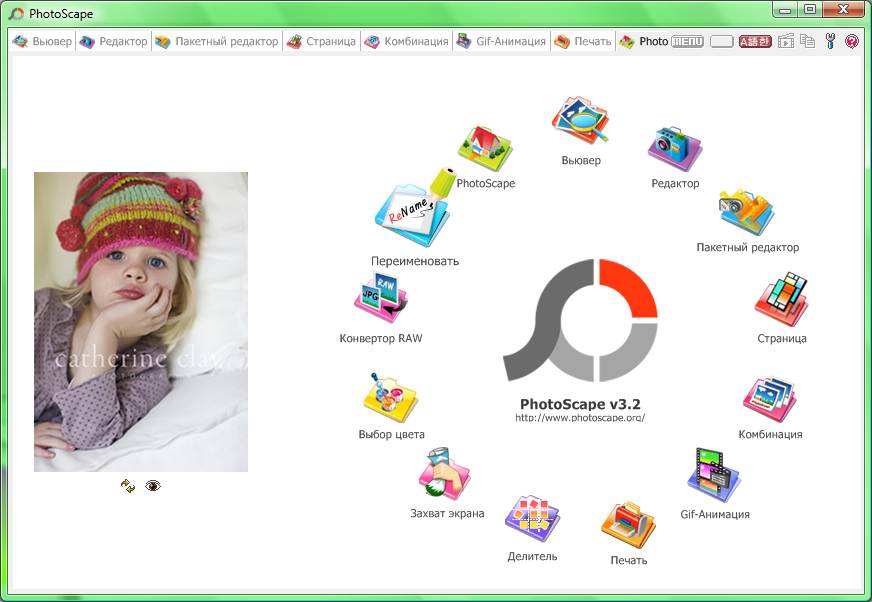Launch the large Пакетный редактор icon
The height and width of the screenshot is (602, 872).
tap(746, 211)
